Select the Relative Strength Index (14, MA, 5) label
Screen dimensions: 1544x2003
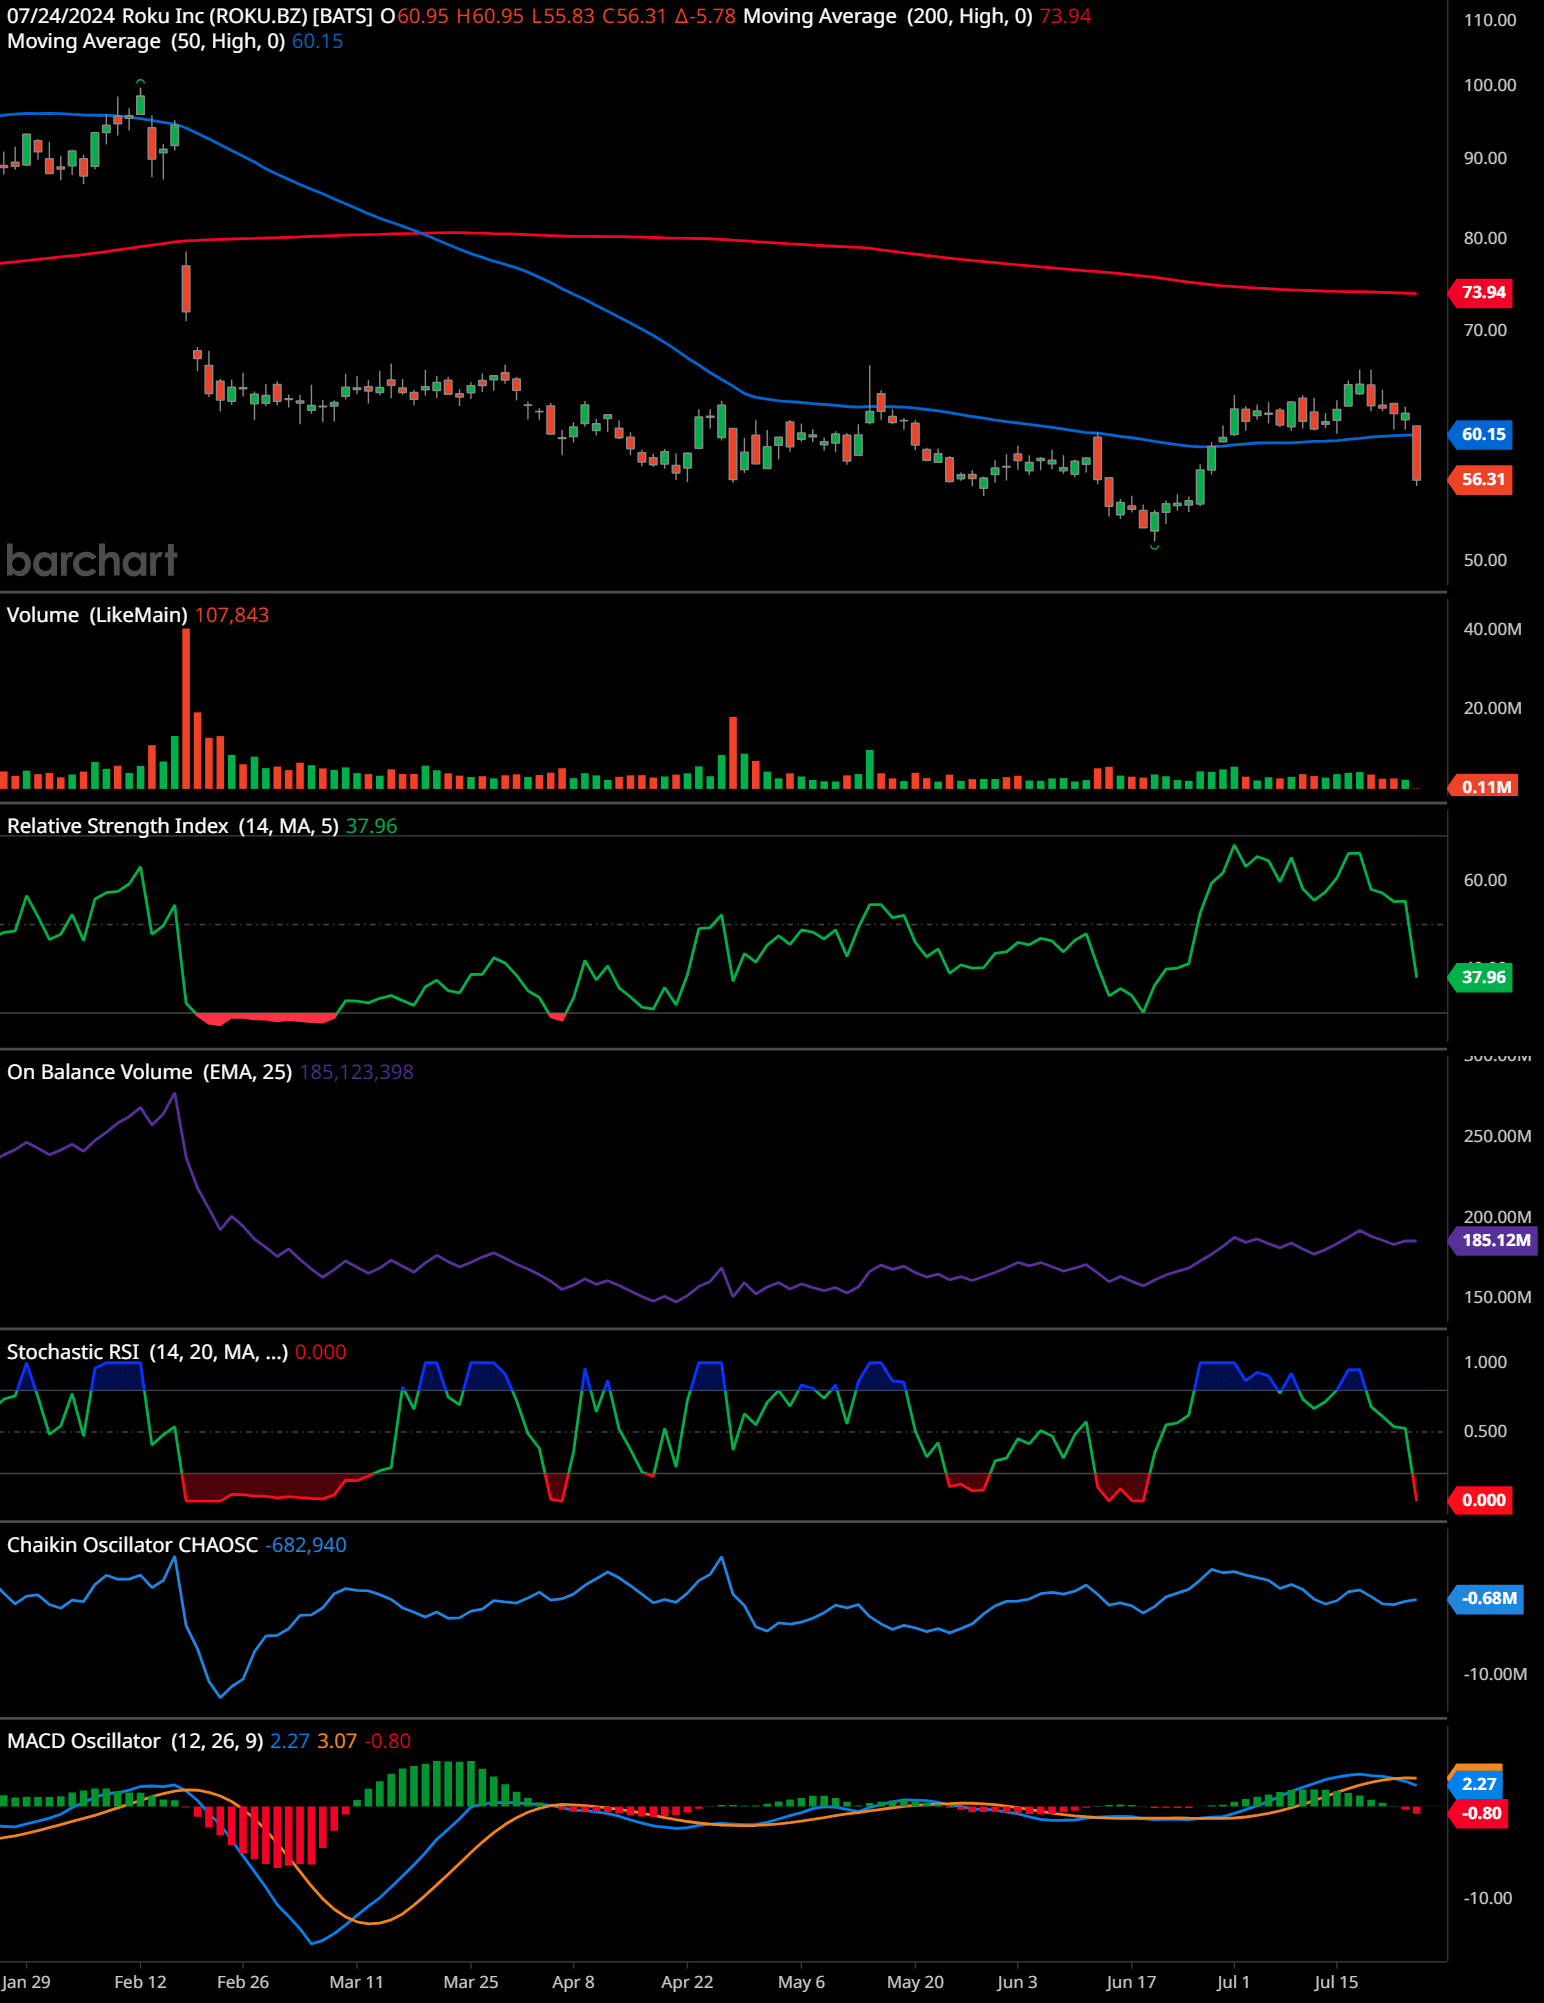[x=173, y=826]
